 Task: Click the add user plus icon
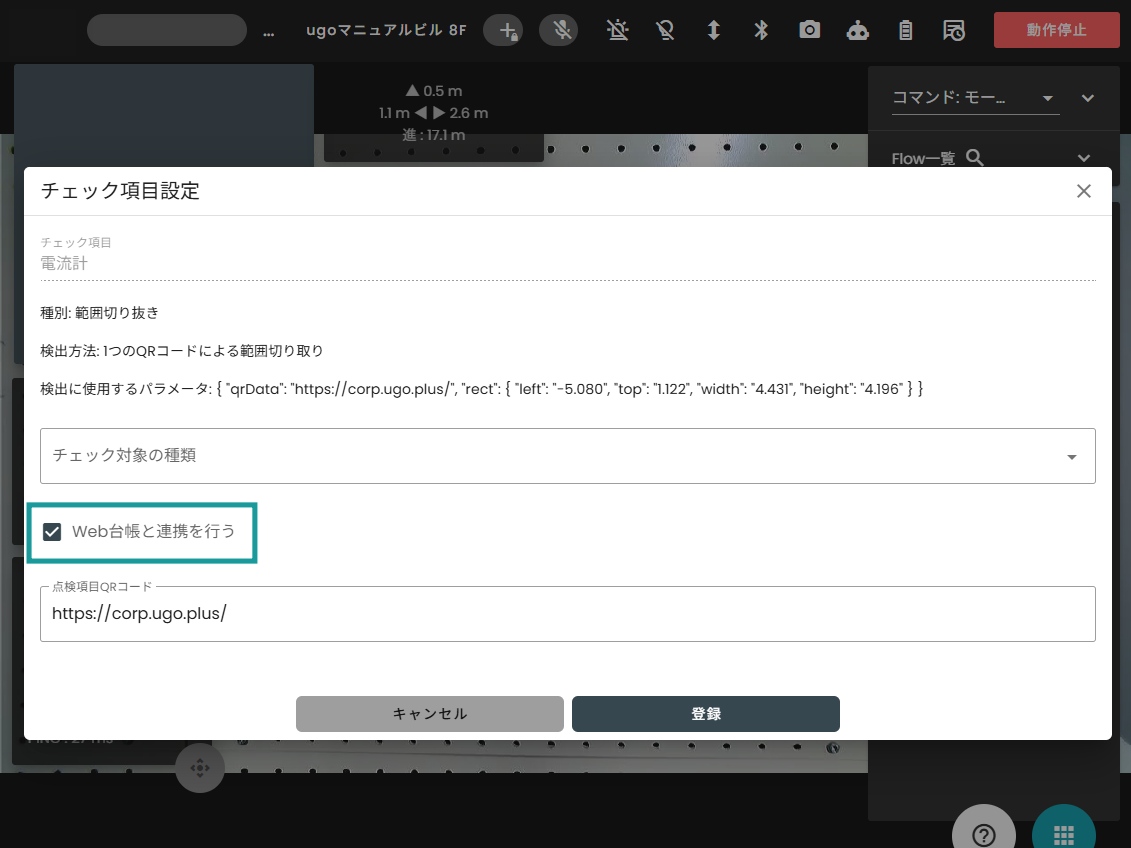pos(503,30)
